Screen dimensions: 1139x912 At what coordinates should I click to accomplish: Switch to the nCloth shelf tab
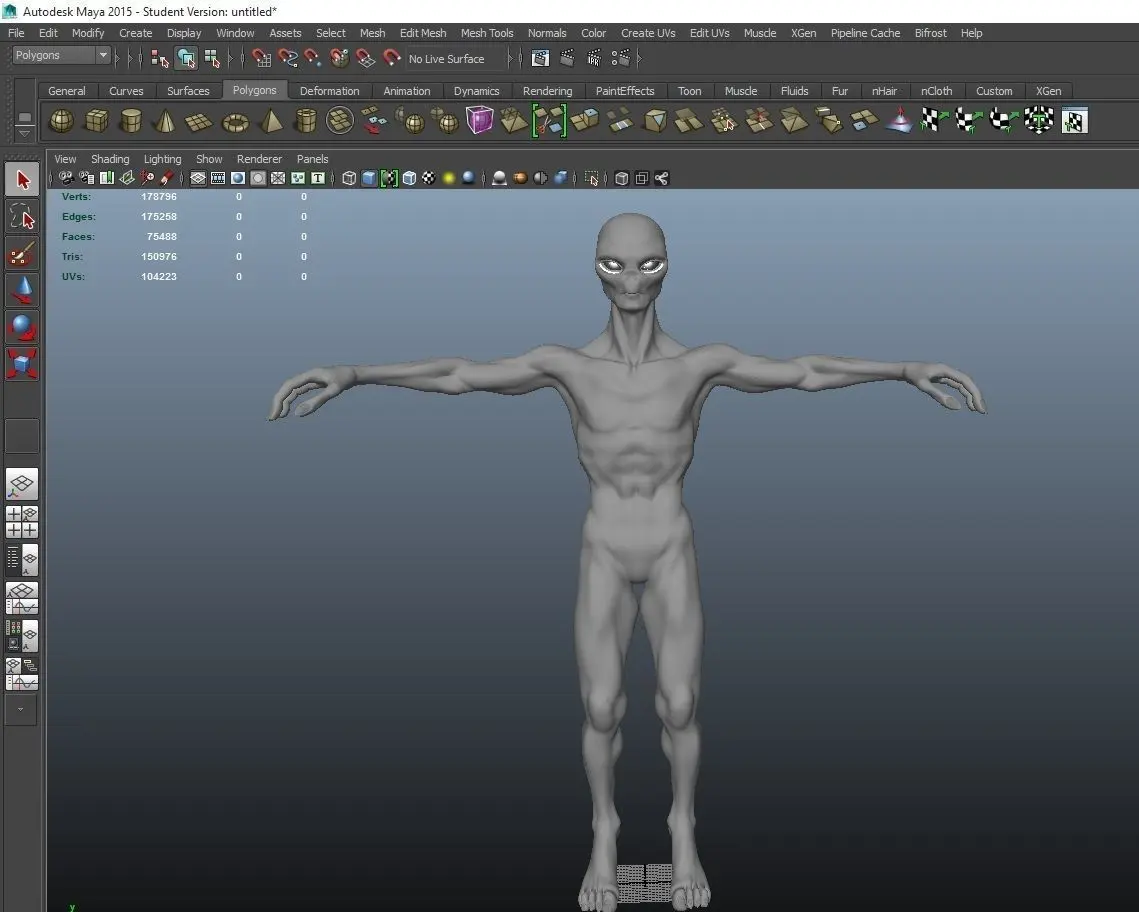pyautogui.click(x=936, y=91)
